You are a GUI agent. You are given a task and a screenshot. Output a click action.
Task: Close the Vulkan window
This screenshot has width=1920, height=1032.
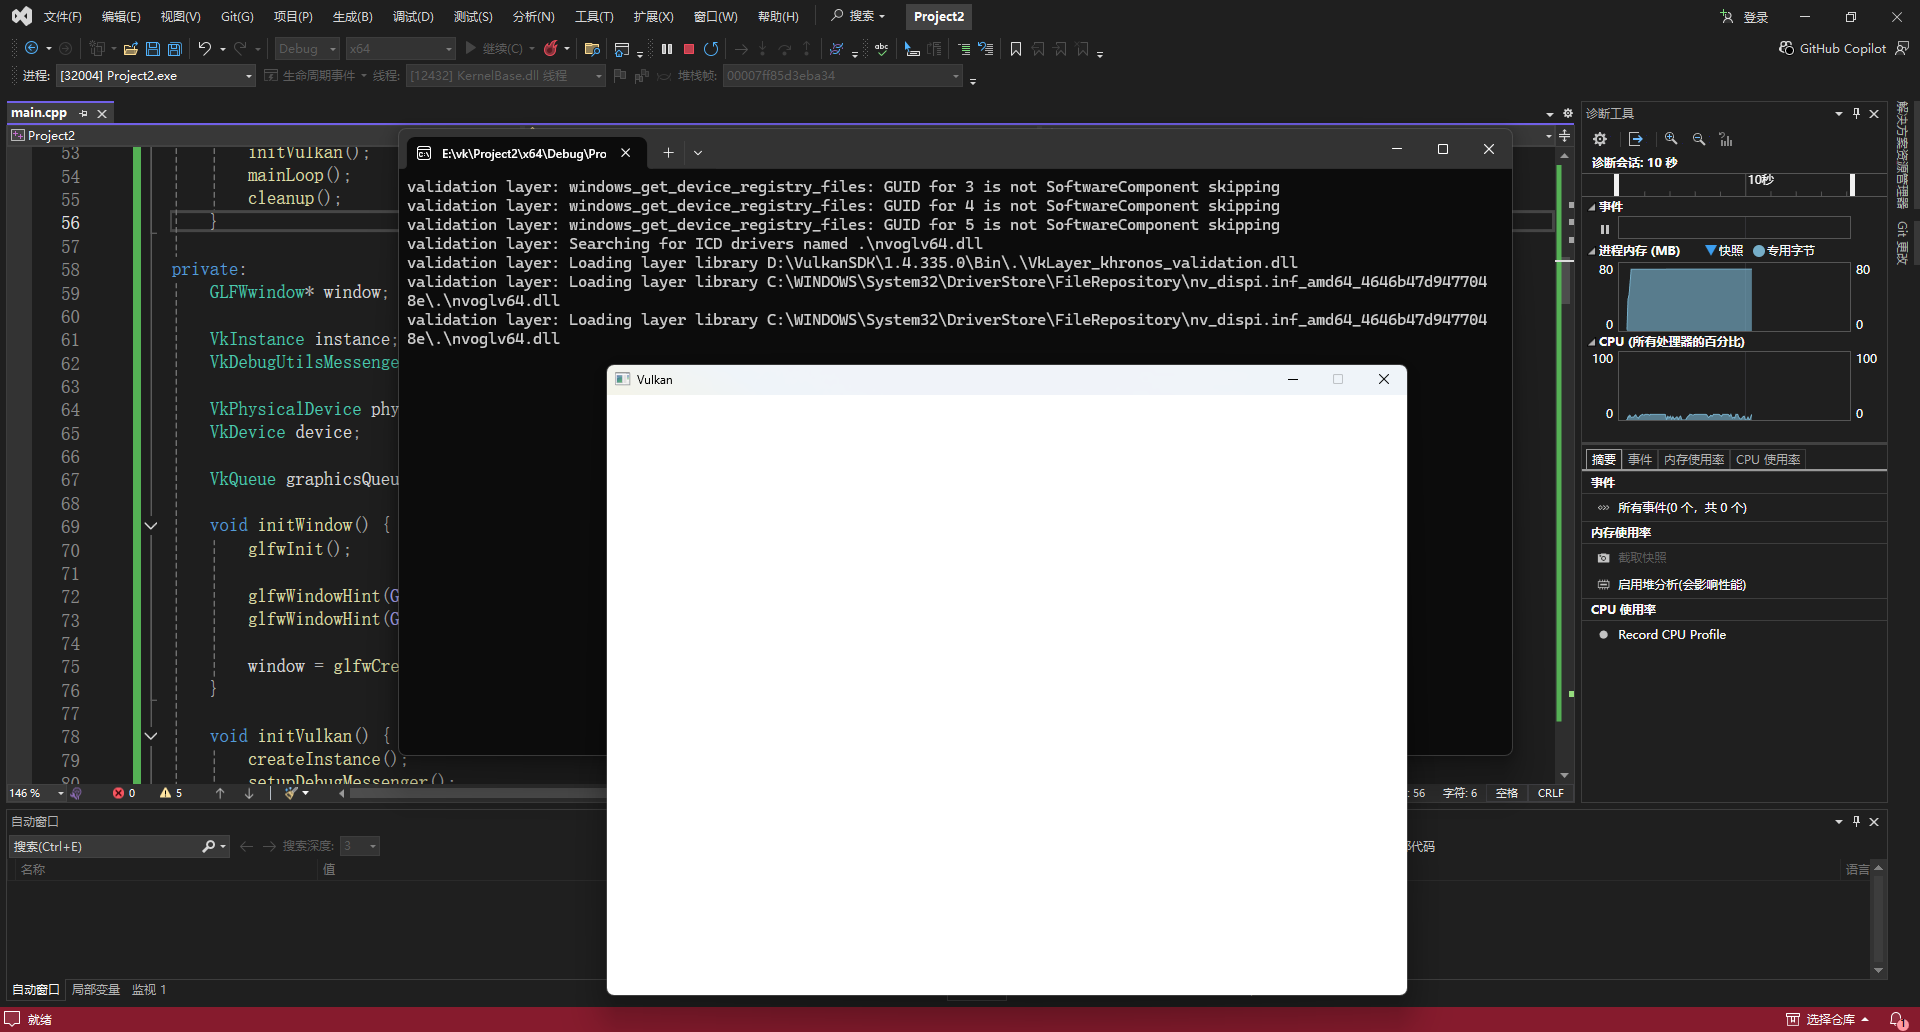(x=1384, y=380)
